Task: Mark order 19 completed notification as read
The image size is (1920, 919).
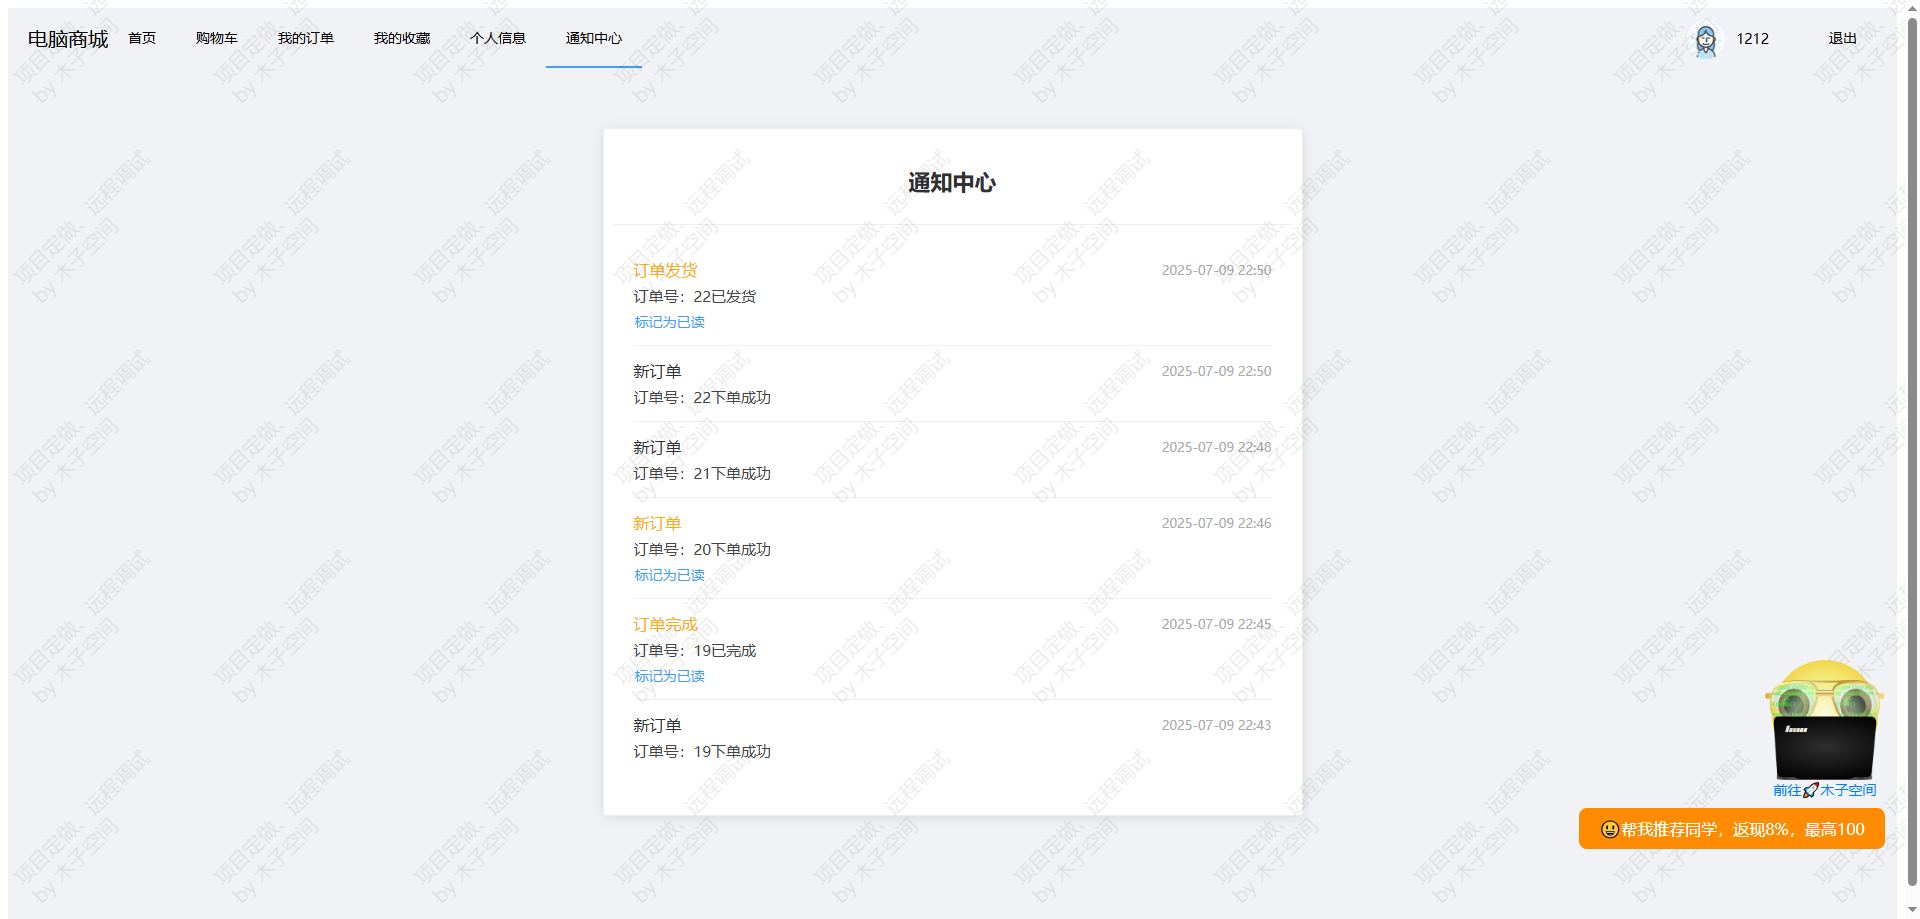Action: click(x=669, y=676)
